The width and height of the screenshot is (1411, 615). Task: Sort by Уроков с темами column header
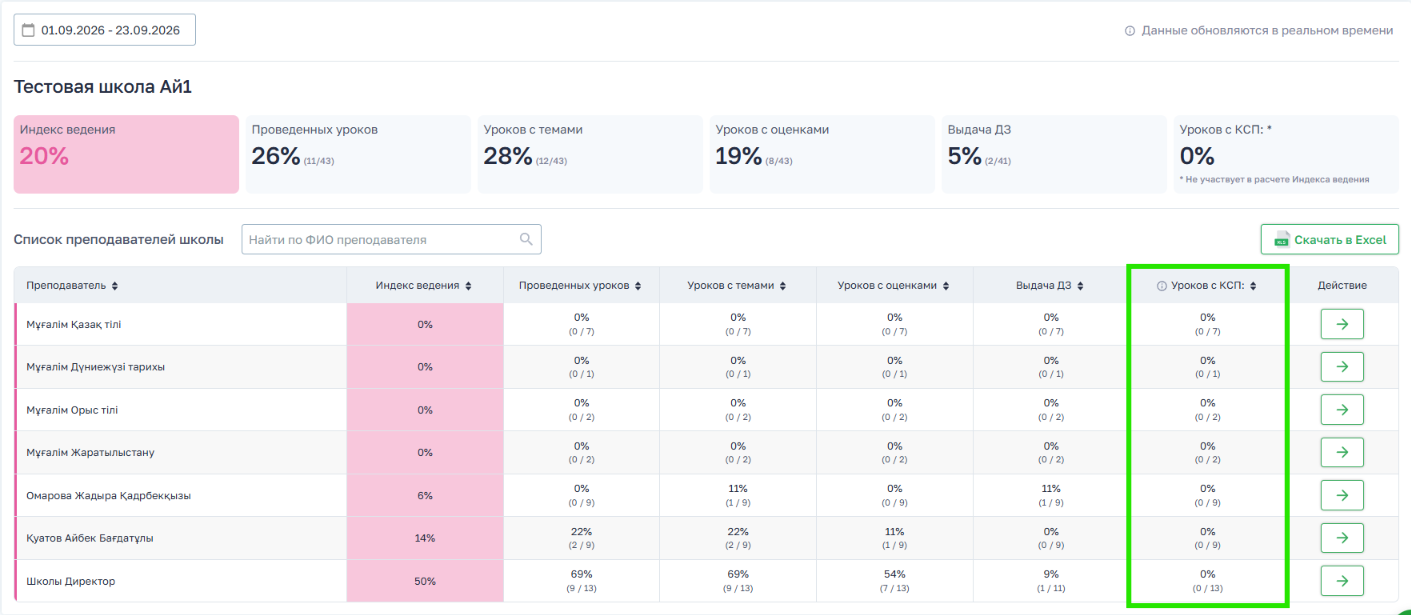(737, 285)
